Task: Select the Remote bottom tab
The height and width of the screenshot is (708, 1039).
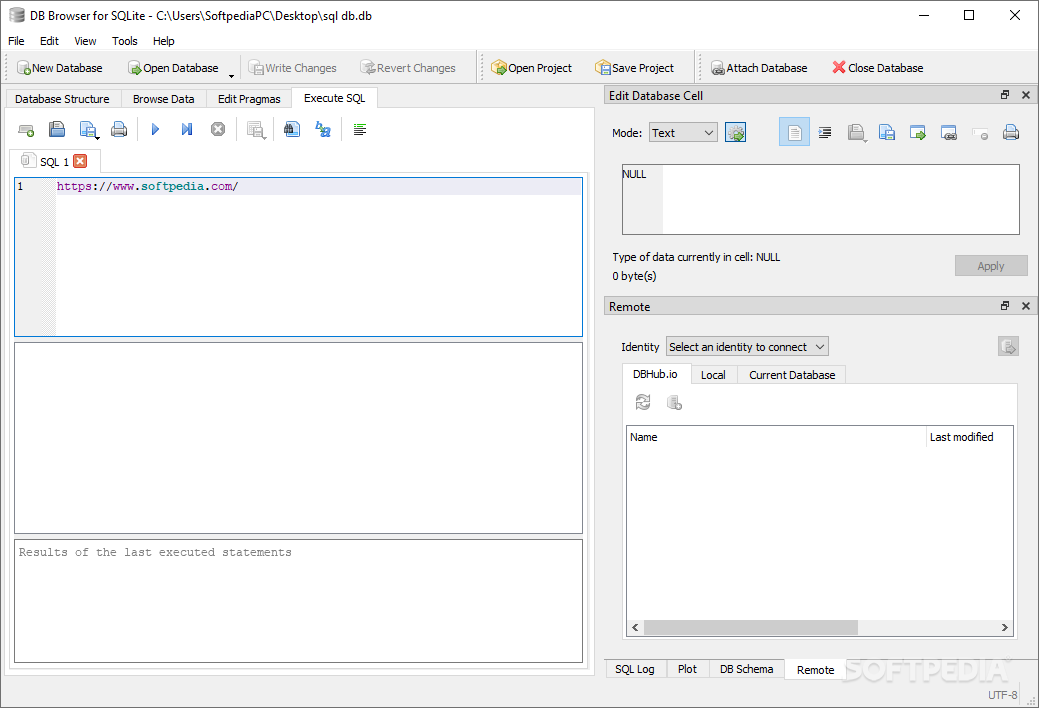Action: tap(815, 670)
